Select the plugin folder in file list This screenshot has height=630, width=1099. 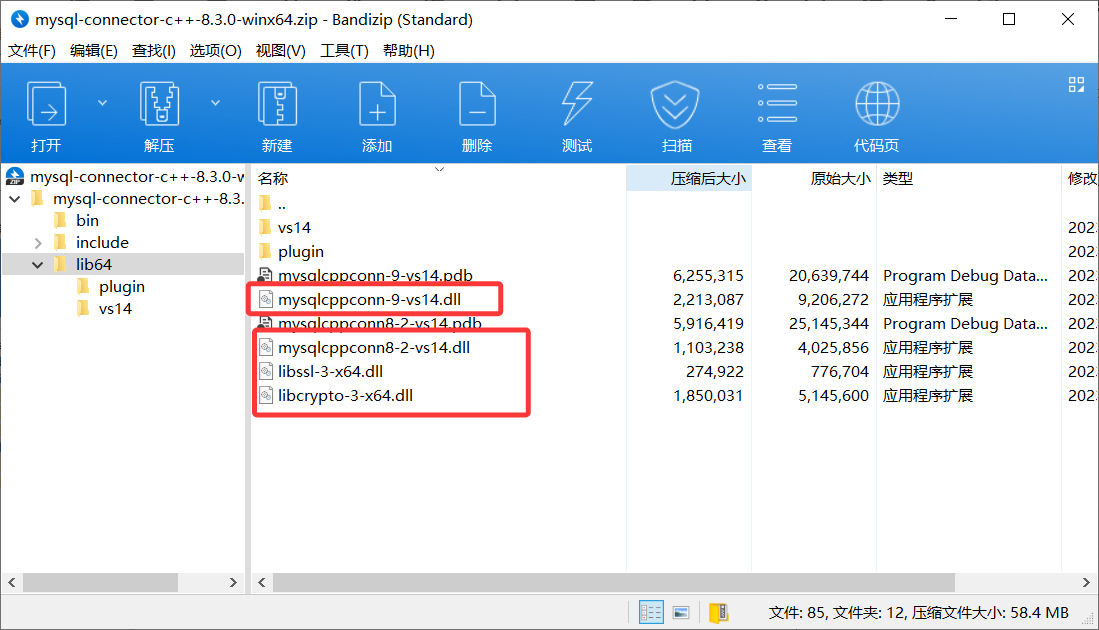tap(301, 252)
